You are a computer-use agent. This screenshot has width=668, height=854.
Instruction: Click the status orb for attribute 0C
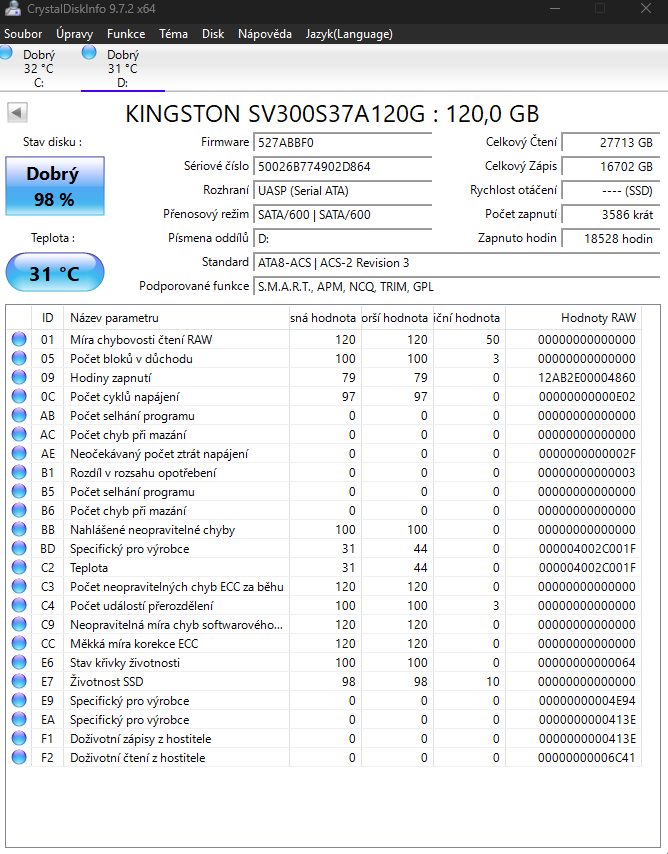(x=19, y=396)
